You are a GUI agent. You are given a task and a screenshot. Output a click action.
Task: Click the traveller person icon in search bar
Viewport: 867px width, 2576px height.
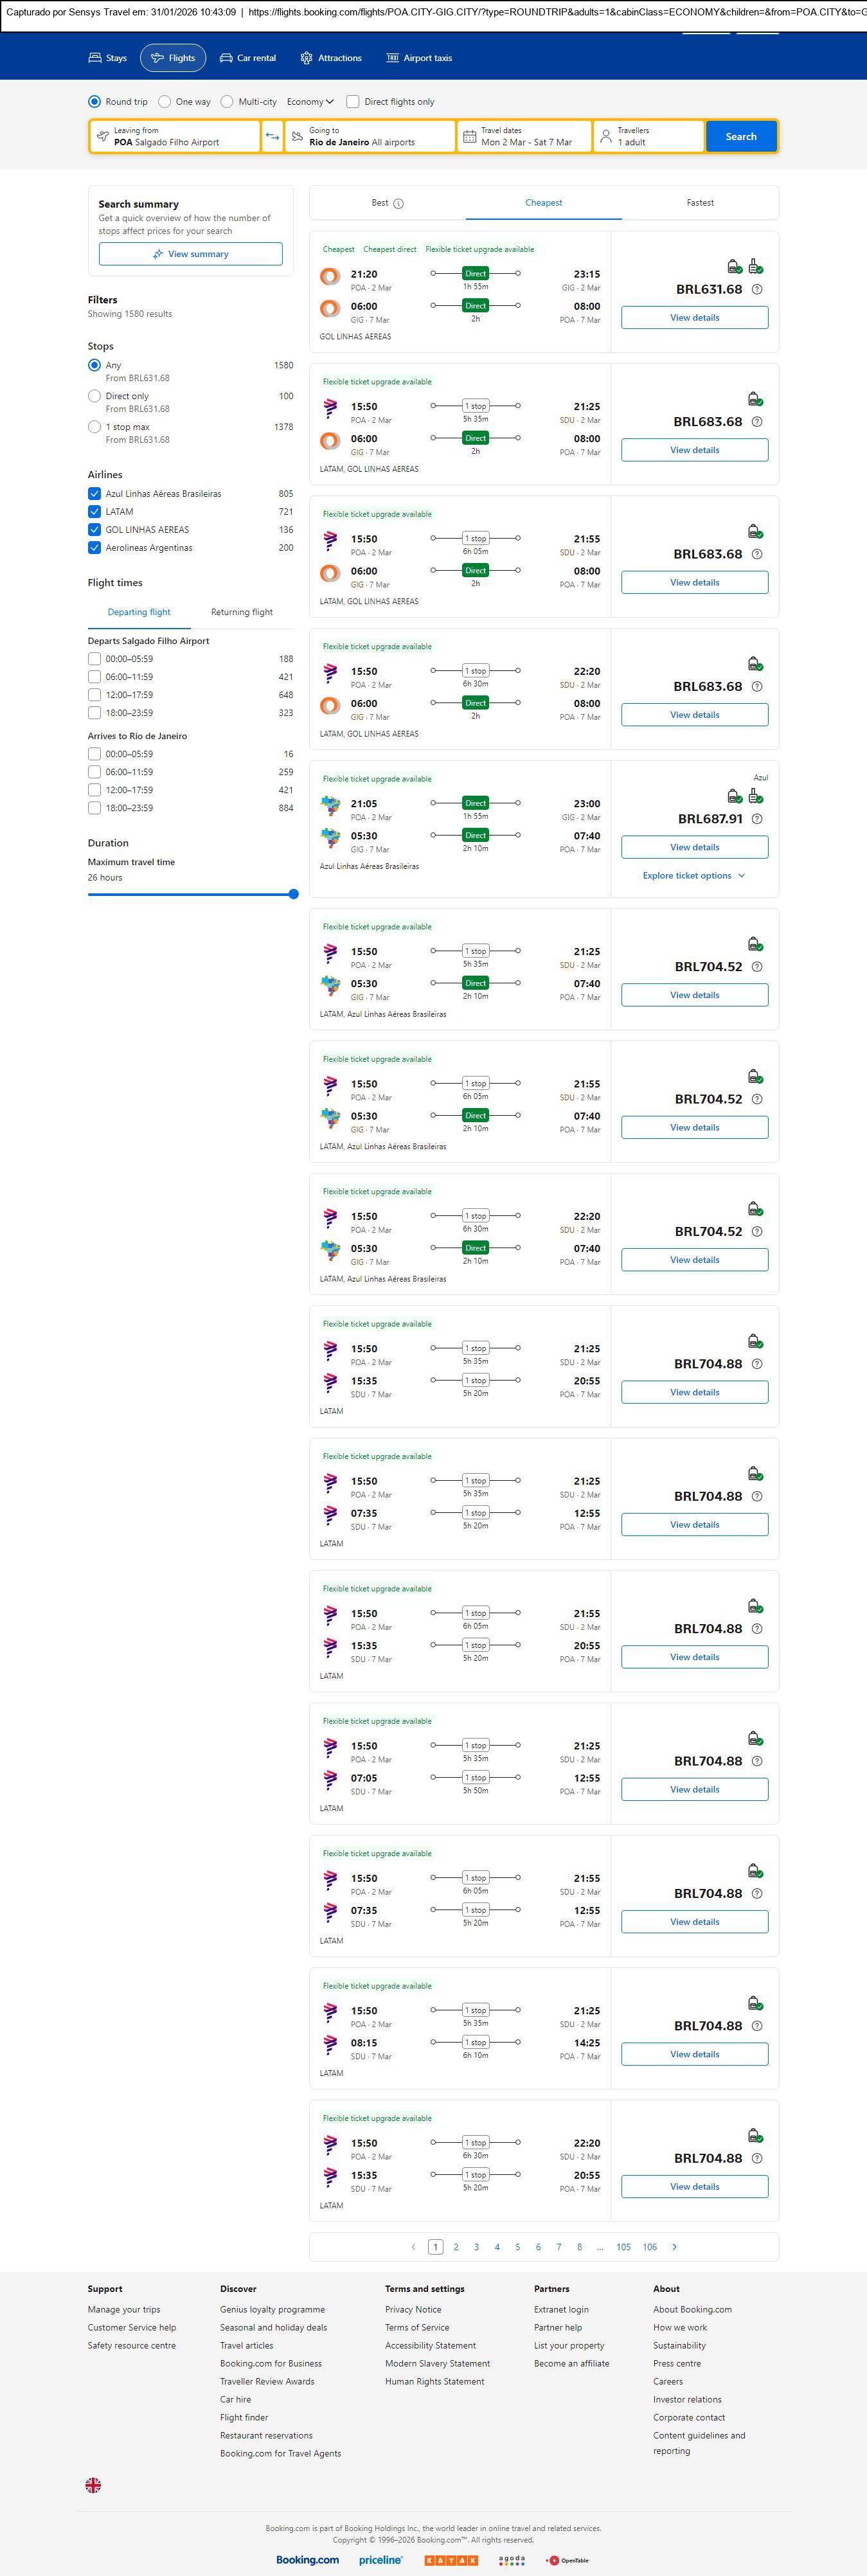pos(605,136)
